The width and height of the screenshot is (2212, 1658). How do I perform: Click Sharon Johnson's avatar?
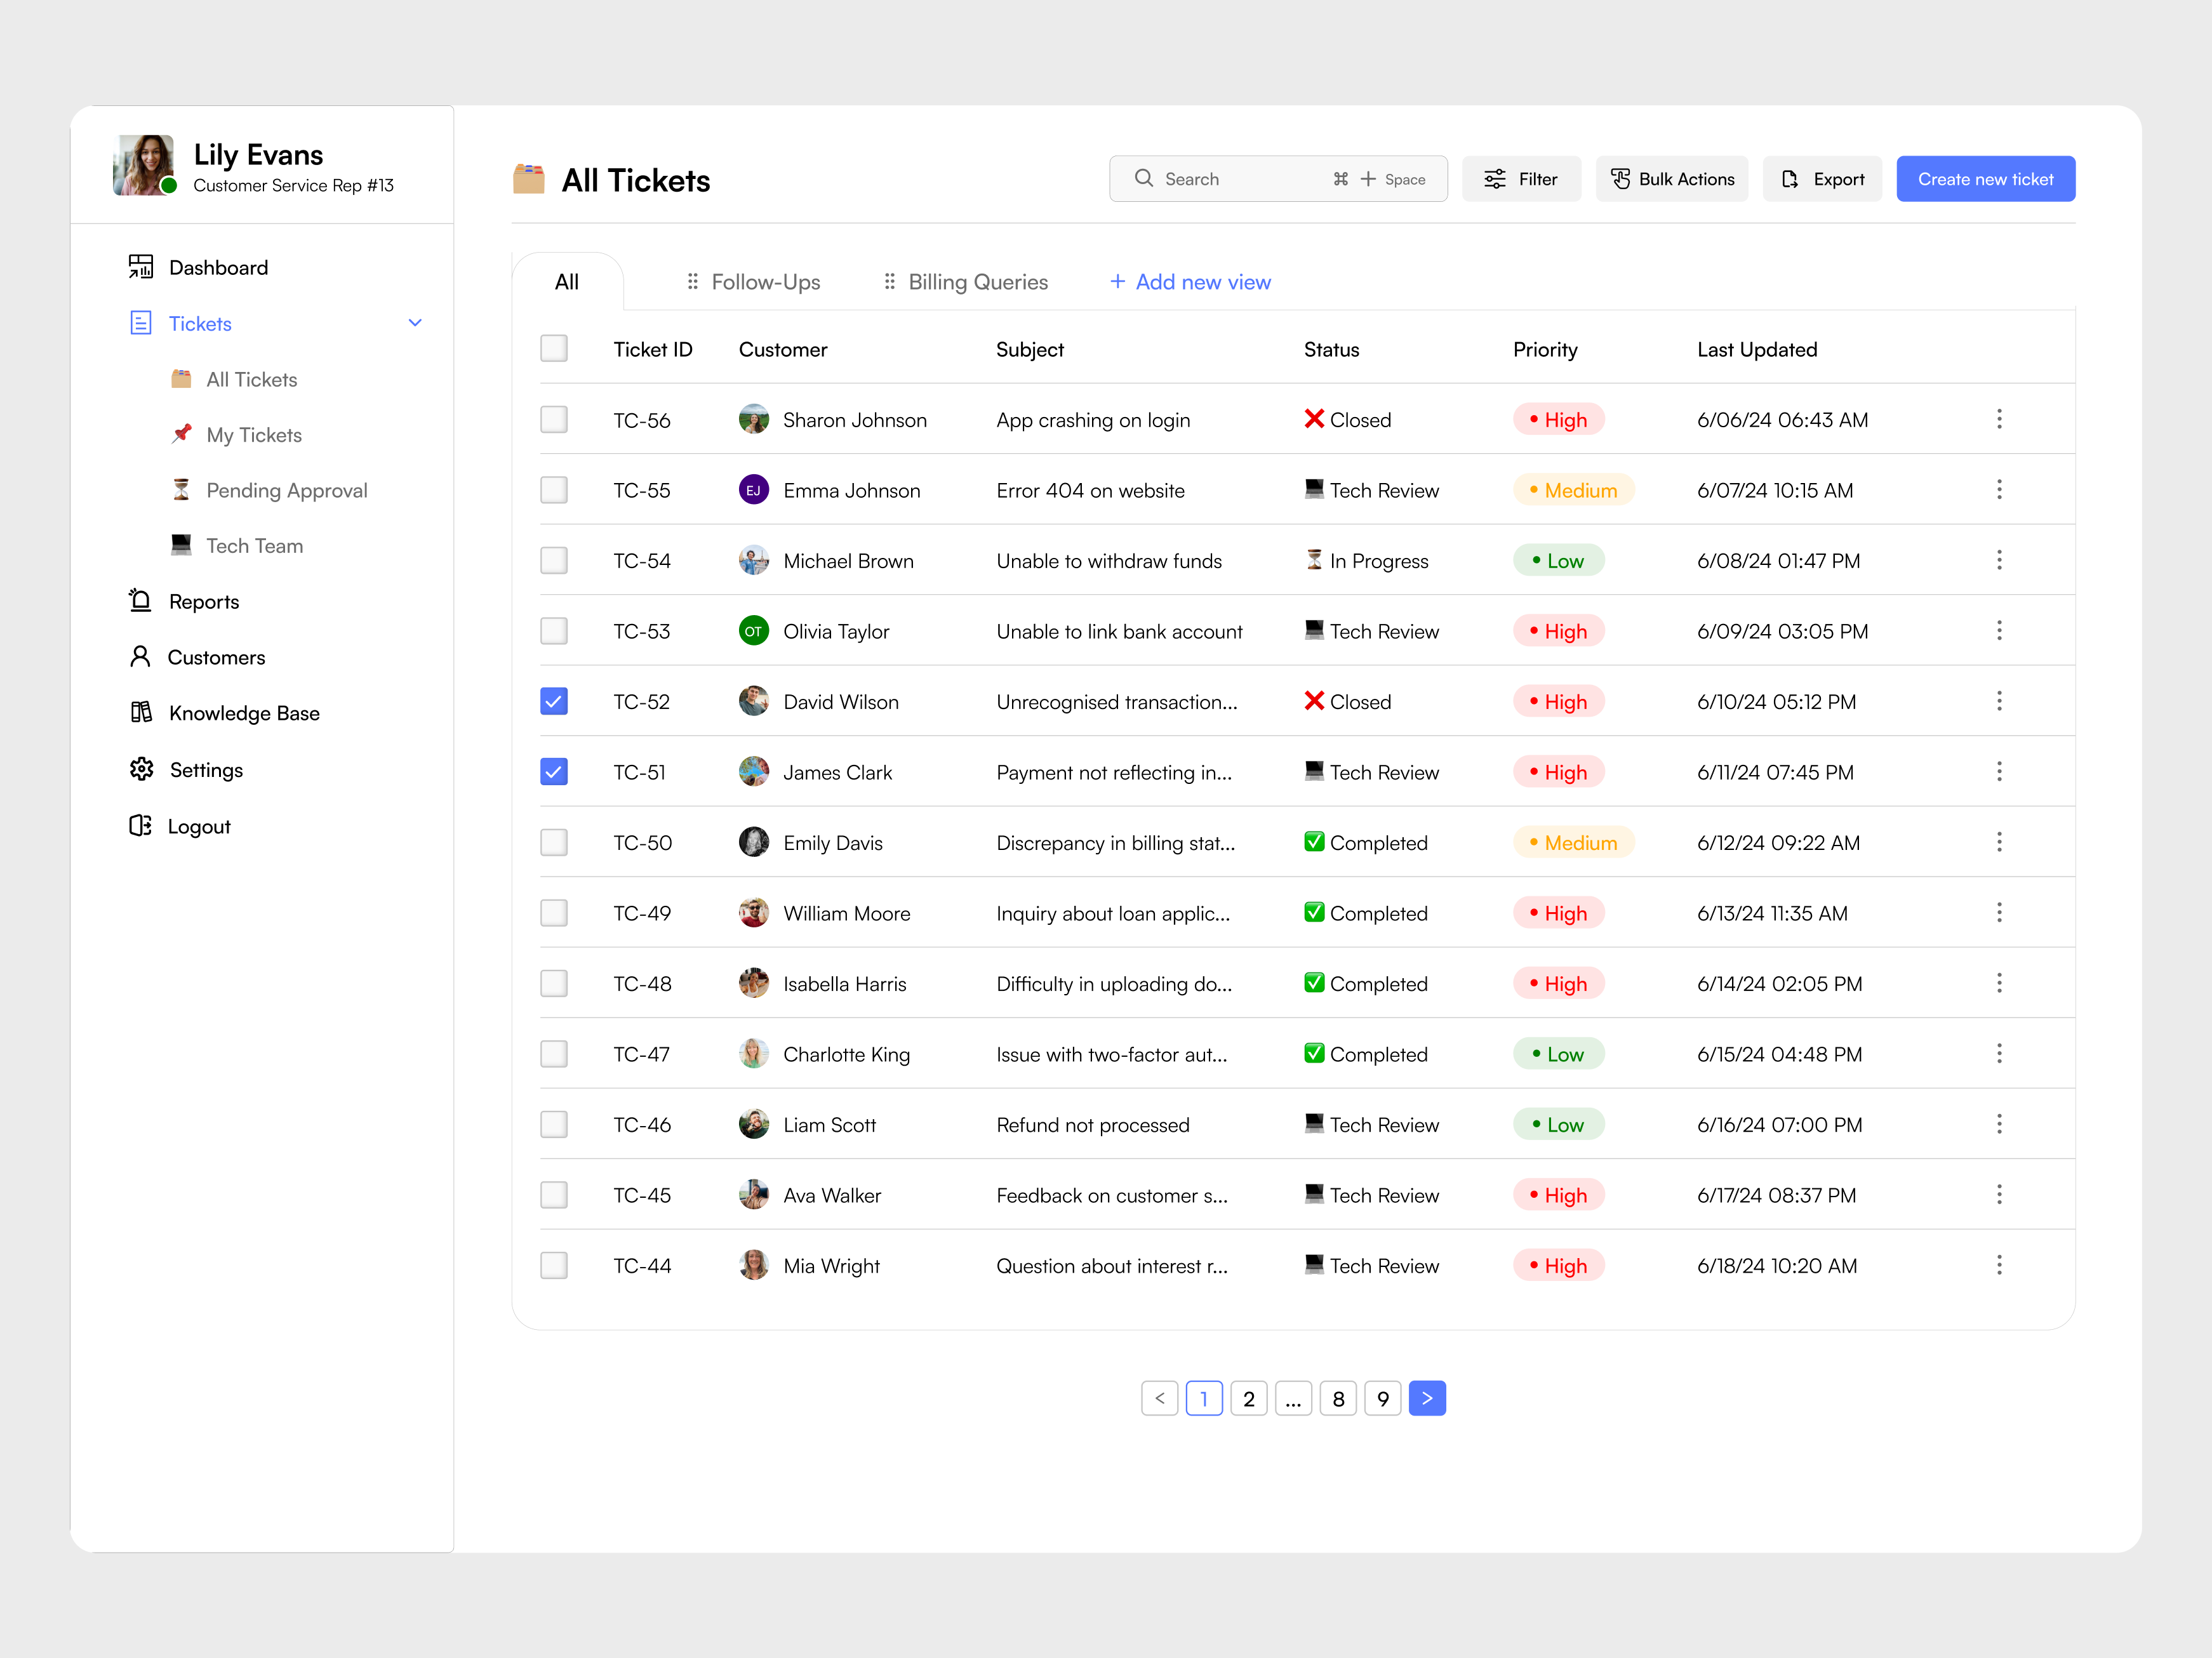pyautogui.click(x=754, y=419)
